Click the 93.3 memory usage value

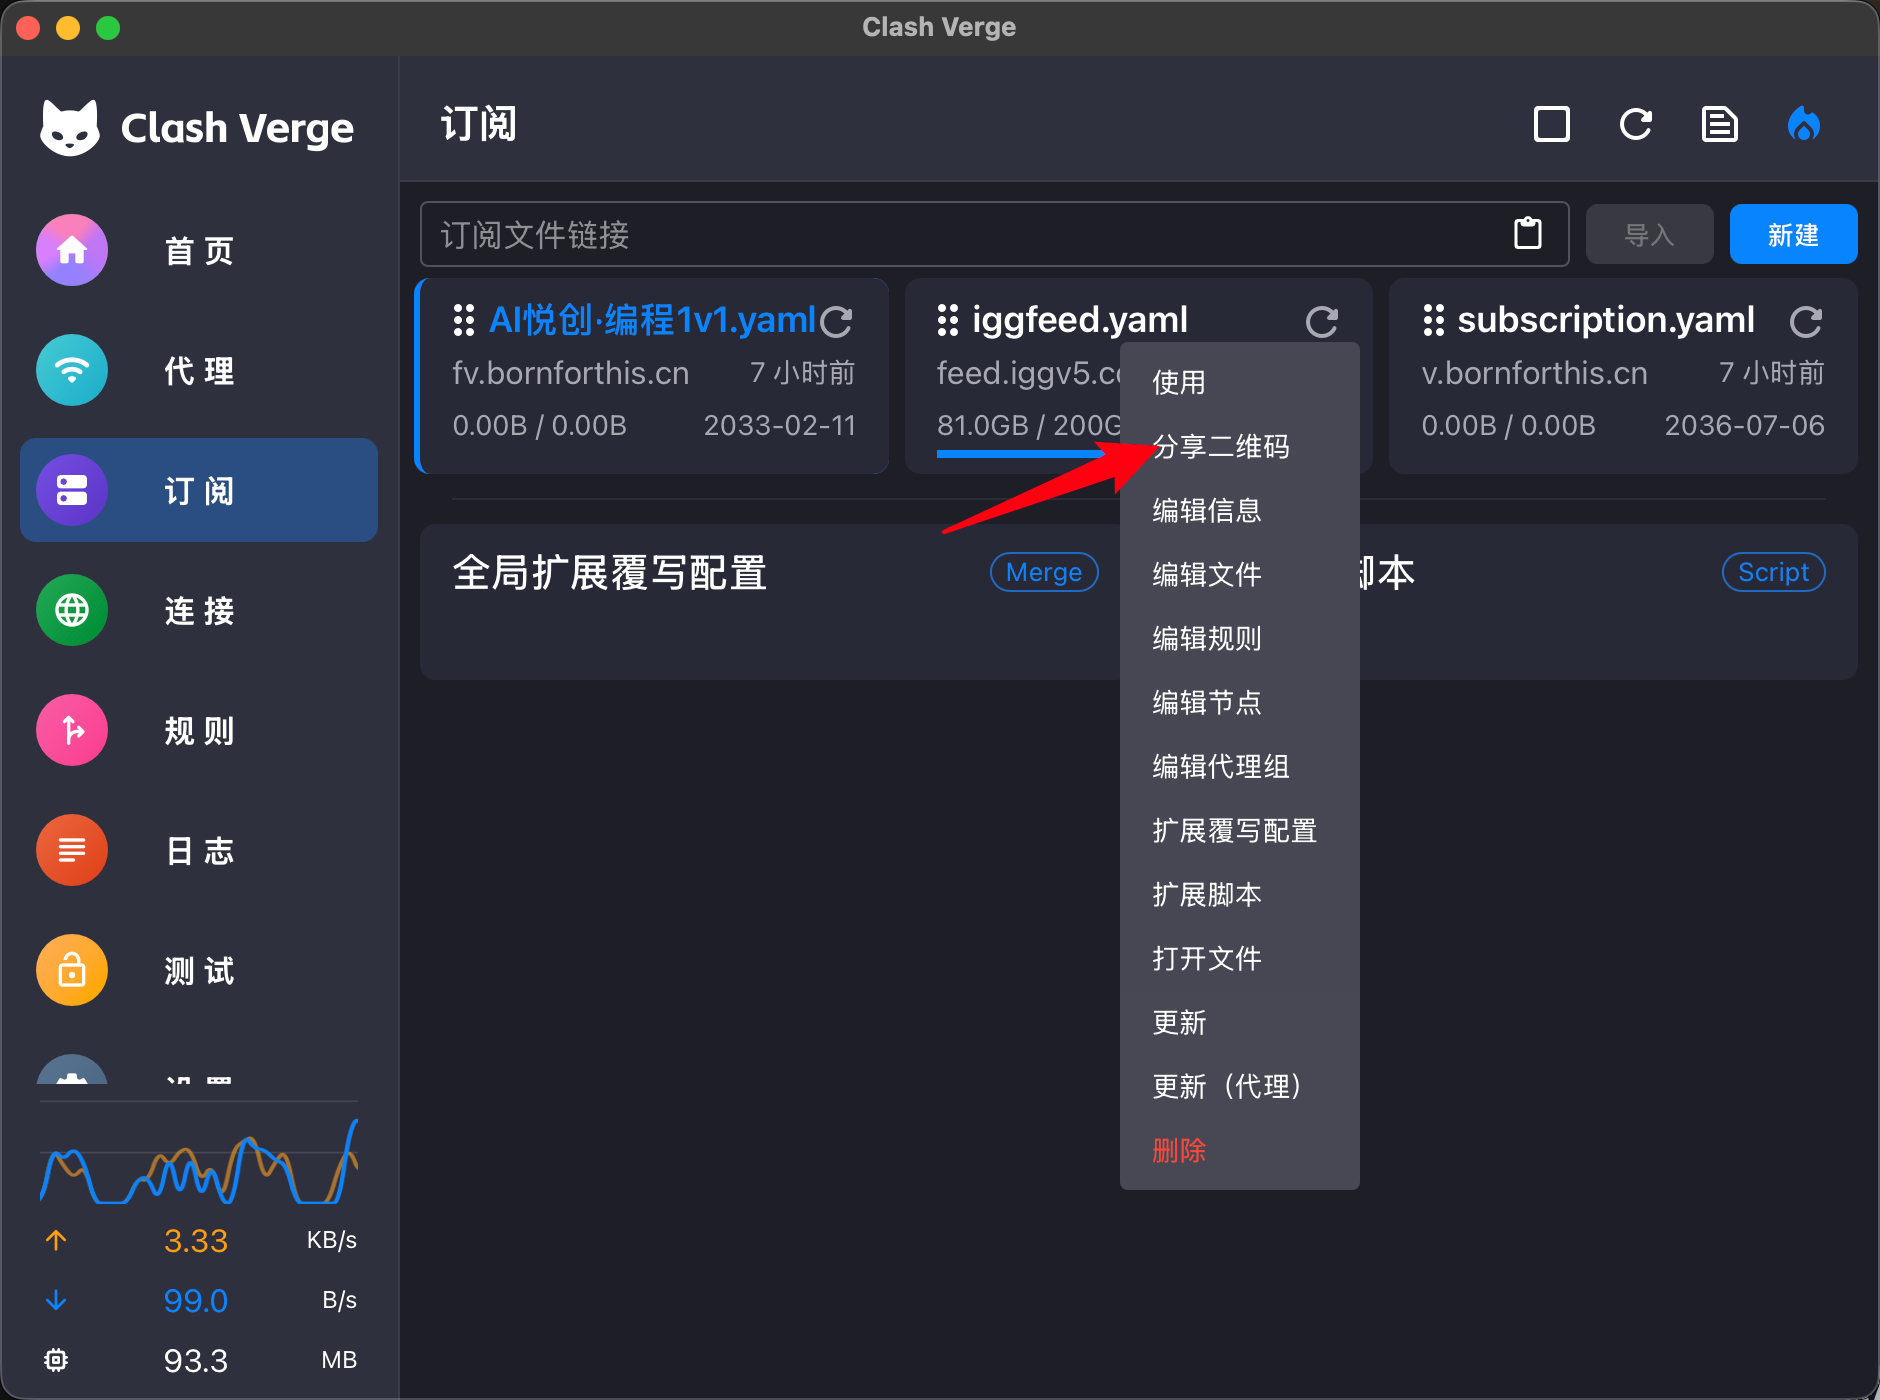click(196, 1361)
